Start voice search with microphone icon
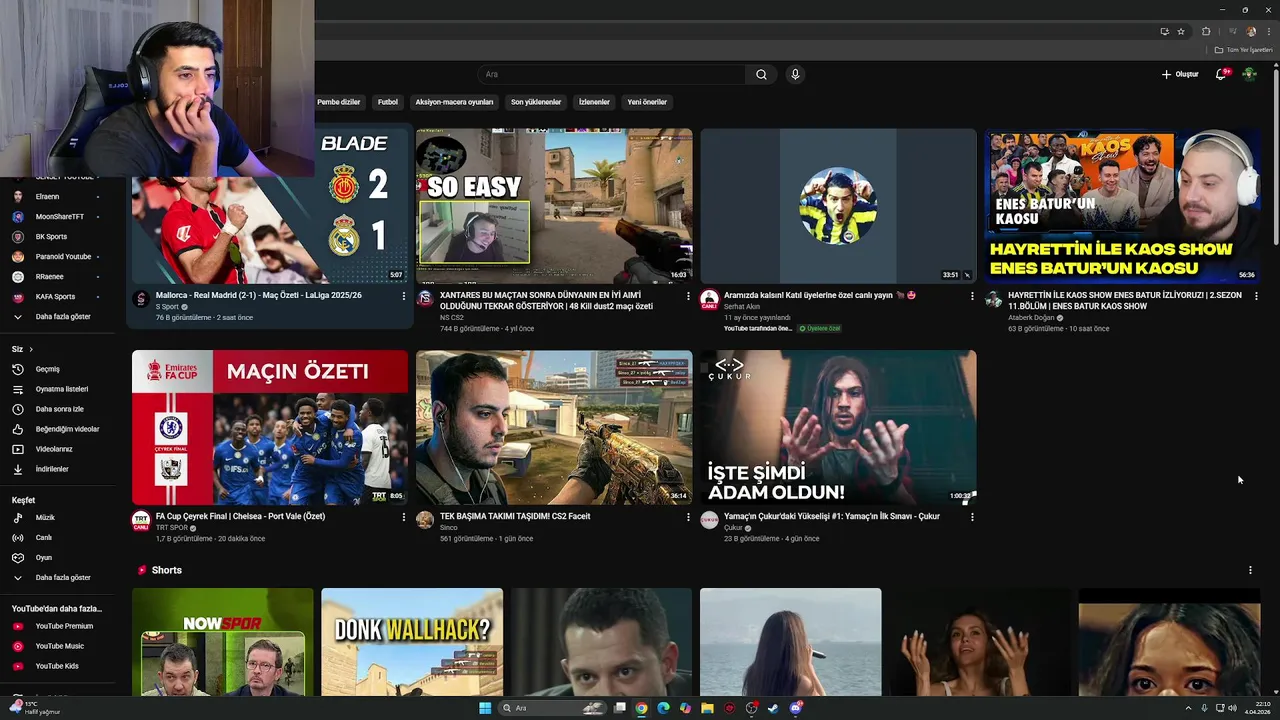Image resolution: width=1280 pixels, height=720 pixels. click(x=795, y=74)
